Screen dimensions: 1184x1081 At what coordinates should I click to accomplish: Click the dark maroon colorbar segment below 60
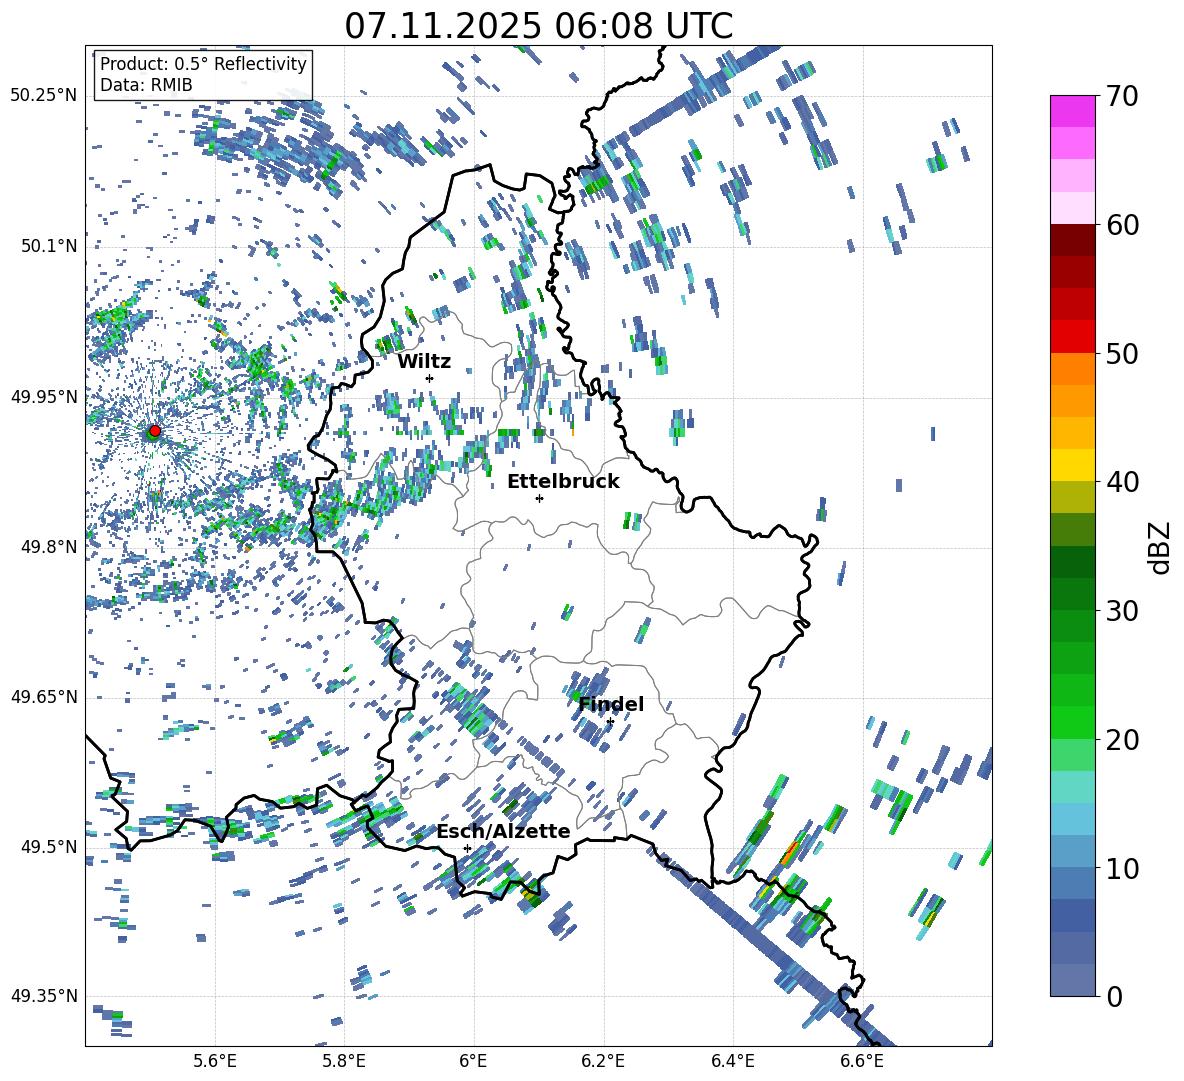tap(1072, 240)
